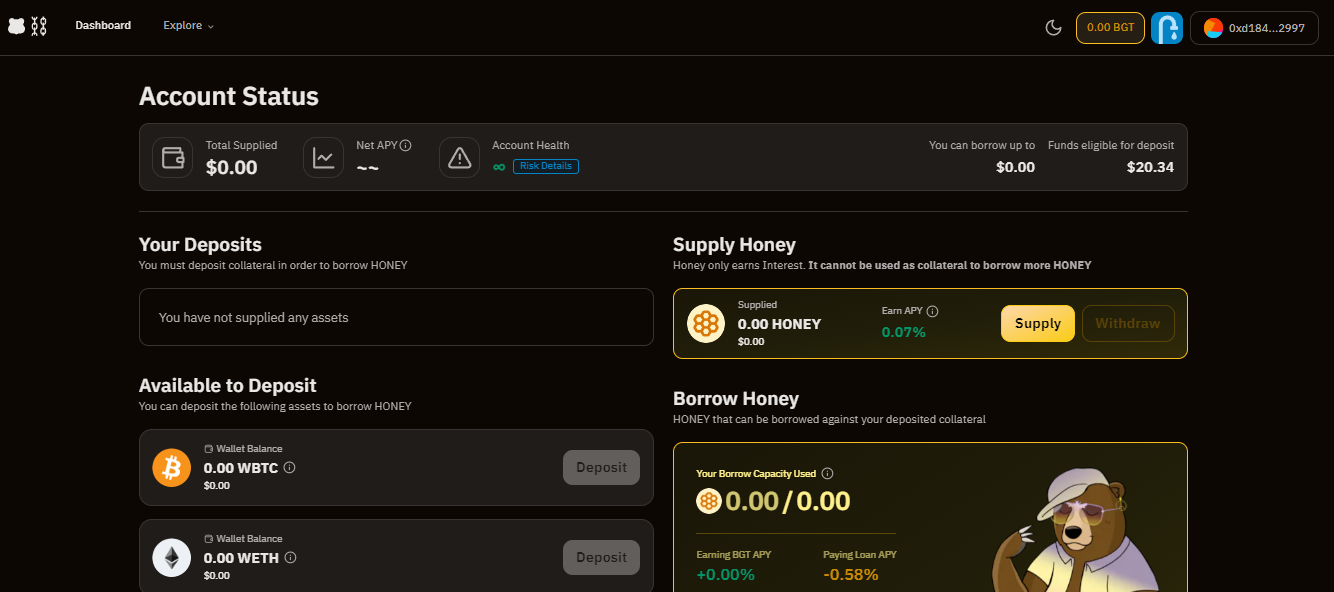This screenshot has width=1334, height=592.
Task: Click the wallet avatar circle icon
Action: coord(1213,28)
